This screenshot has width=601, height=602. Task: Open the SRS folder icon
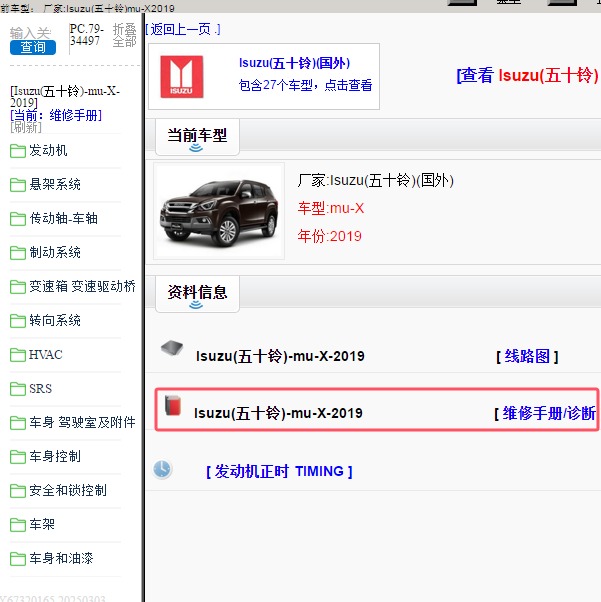pos(18,389)
